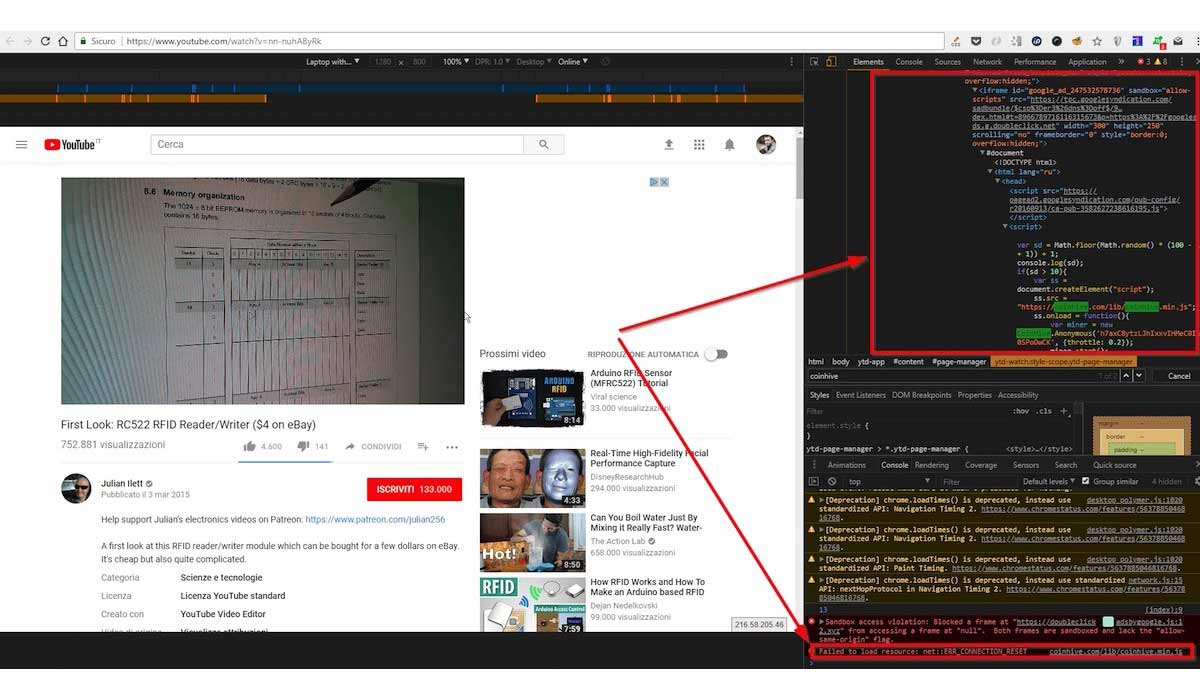Viewport: 1200px width, 700px height.
Task: Collapse the html lang="ru" node
Action: (990, 172)
